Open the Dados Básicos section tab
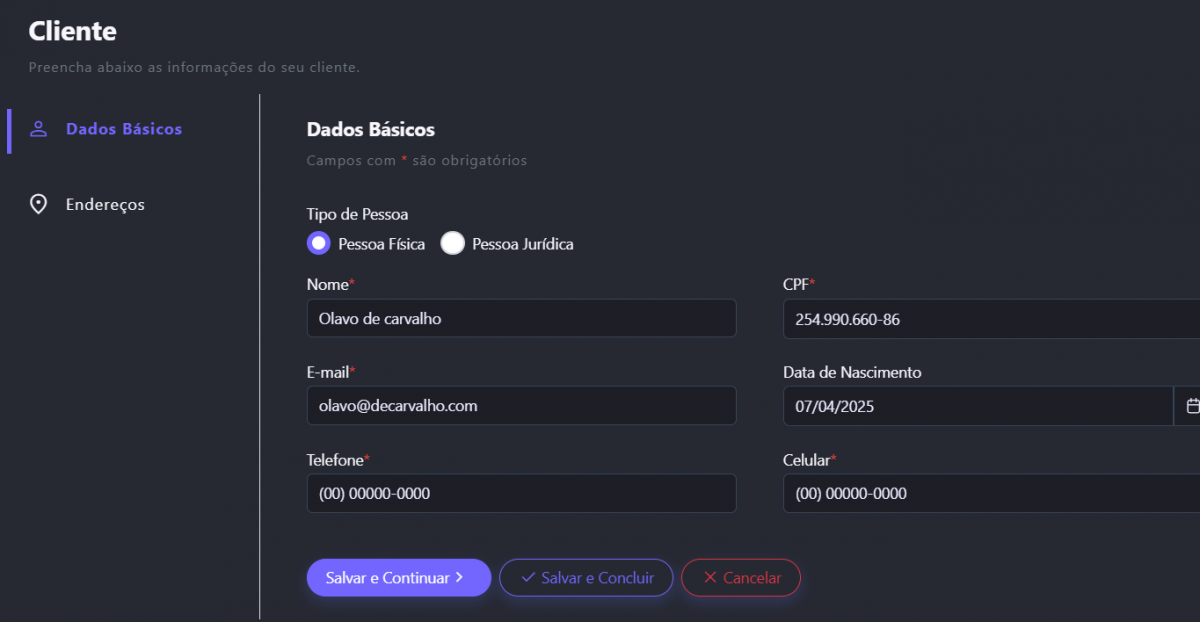This screenshot has height=622, width=1200. (x=124, y=129)
